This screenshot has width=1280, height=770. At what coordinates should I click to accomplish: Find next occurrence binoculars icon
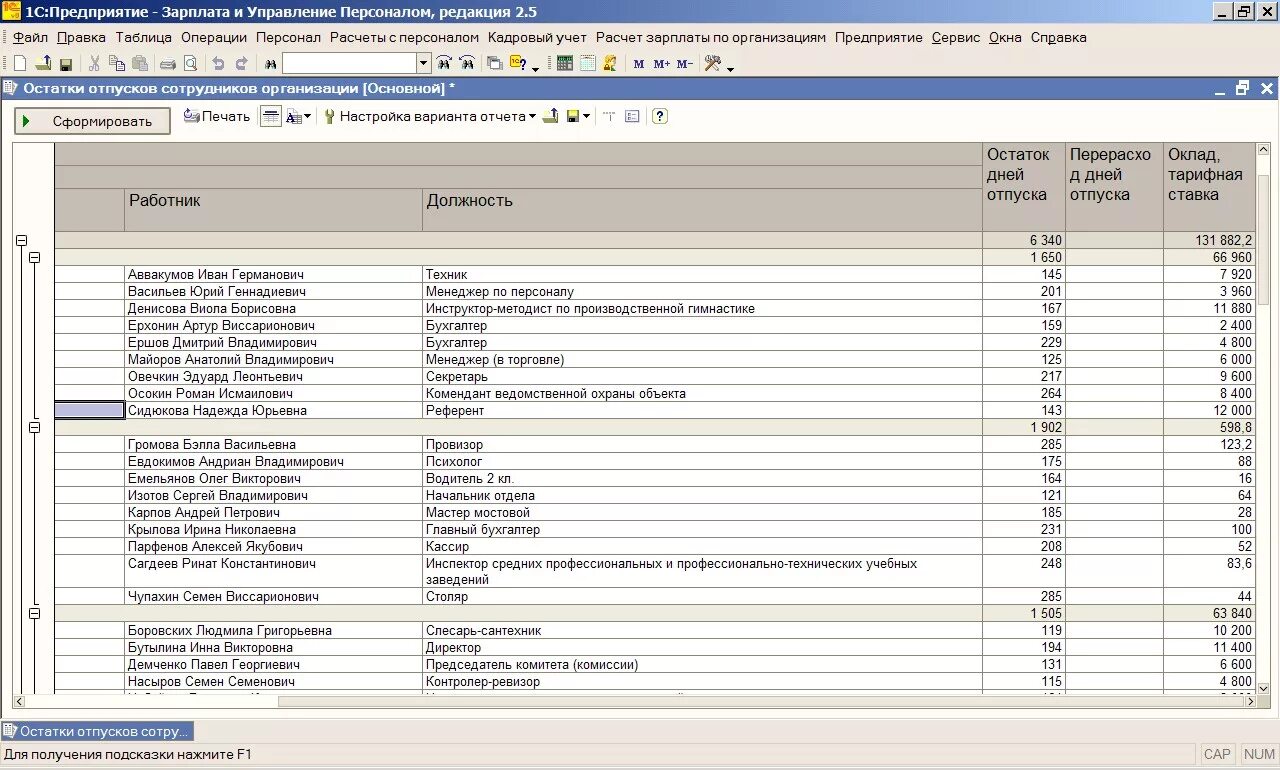coord(444,63)
